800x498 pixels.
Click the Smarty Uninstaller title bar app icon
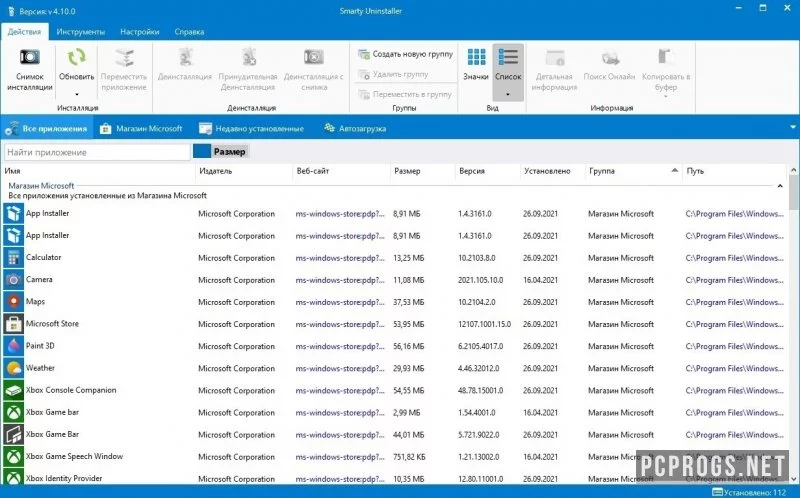pyautogui.click(x=11, y=11)
